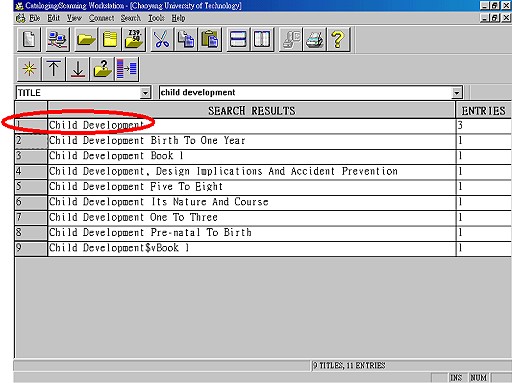Select 'Child Development One To Three'
Image resolution: width=512 pixels, height=383 pixels.
tap(252, 218)
